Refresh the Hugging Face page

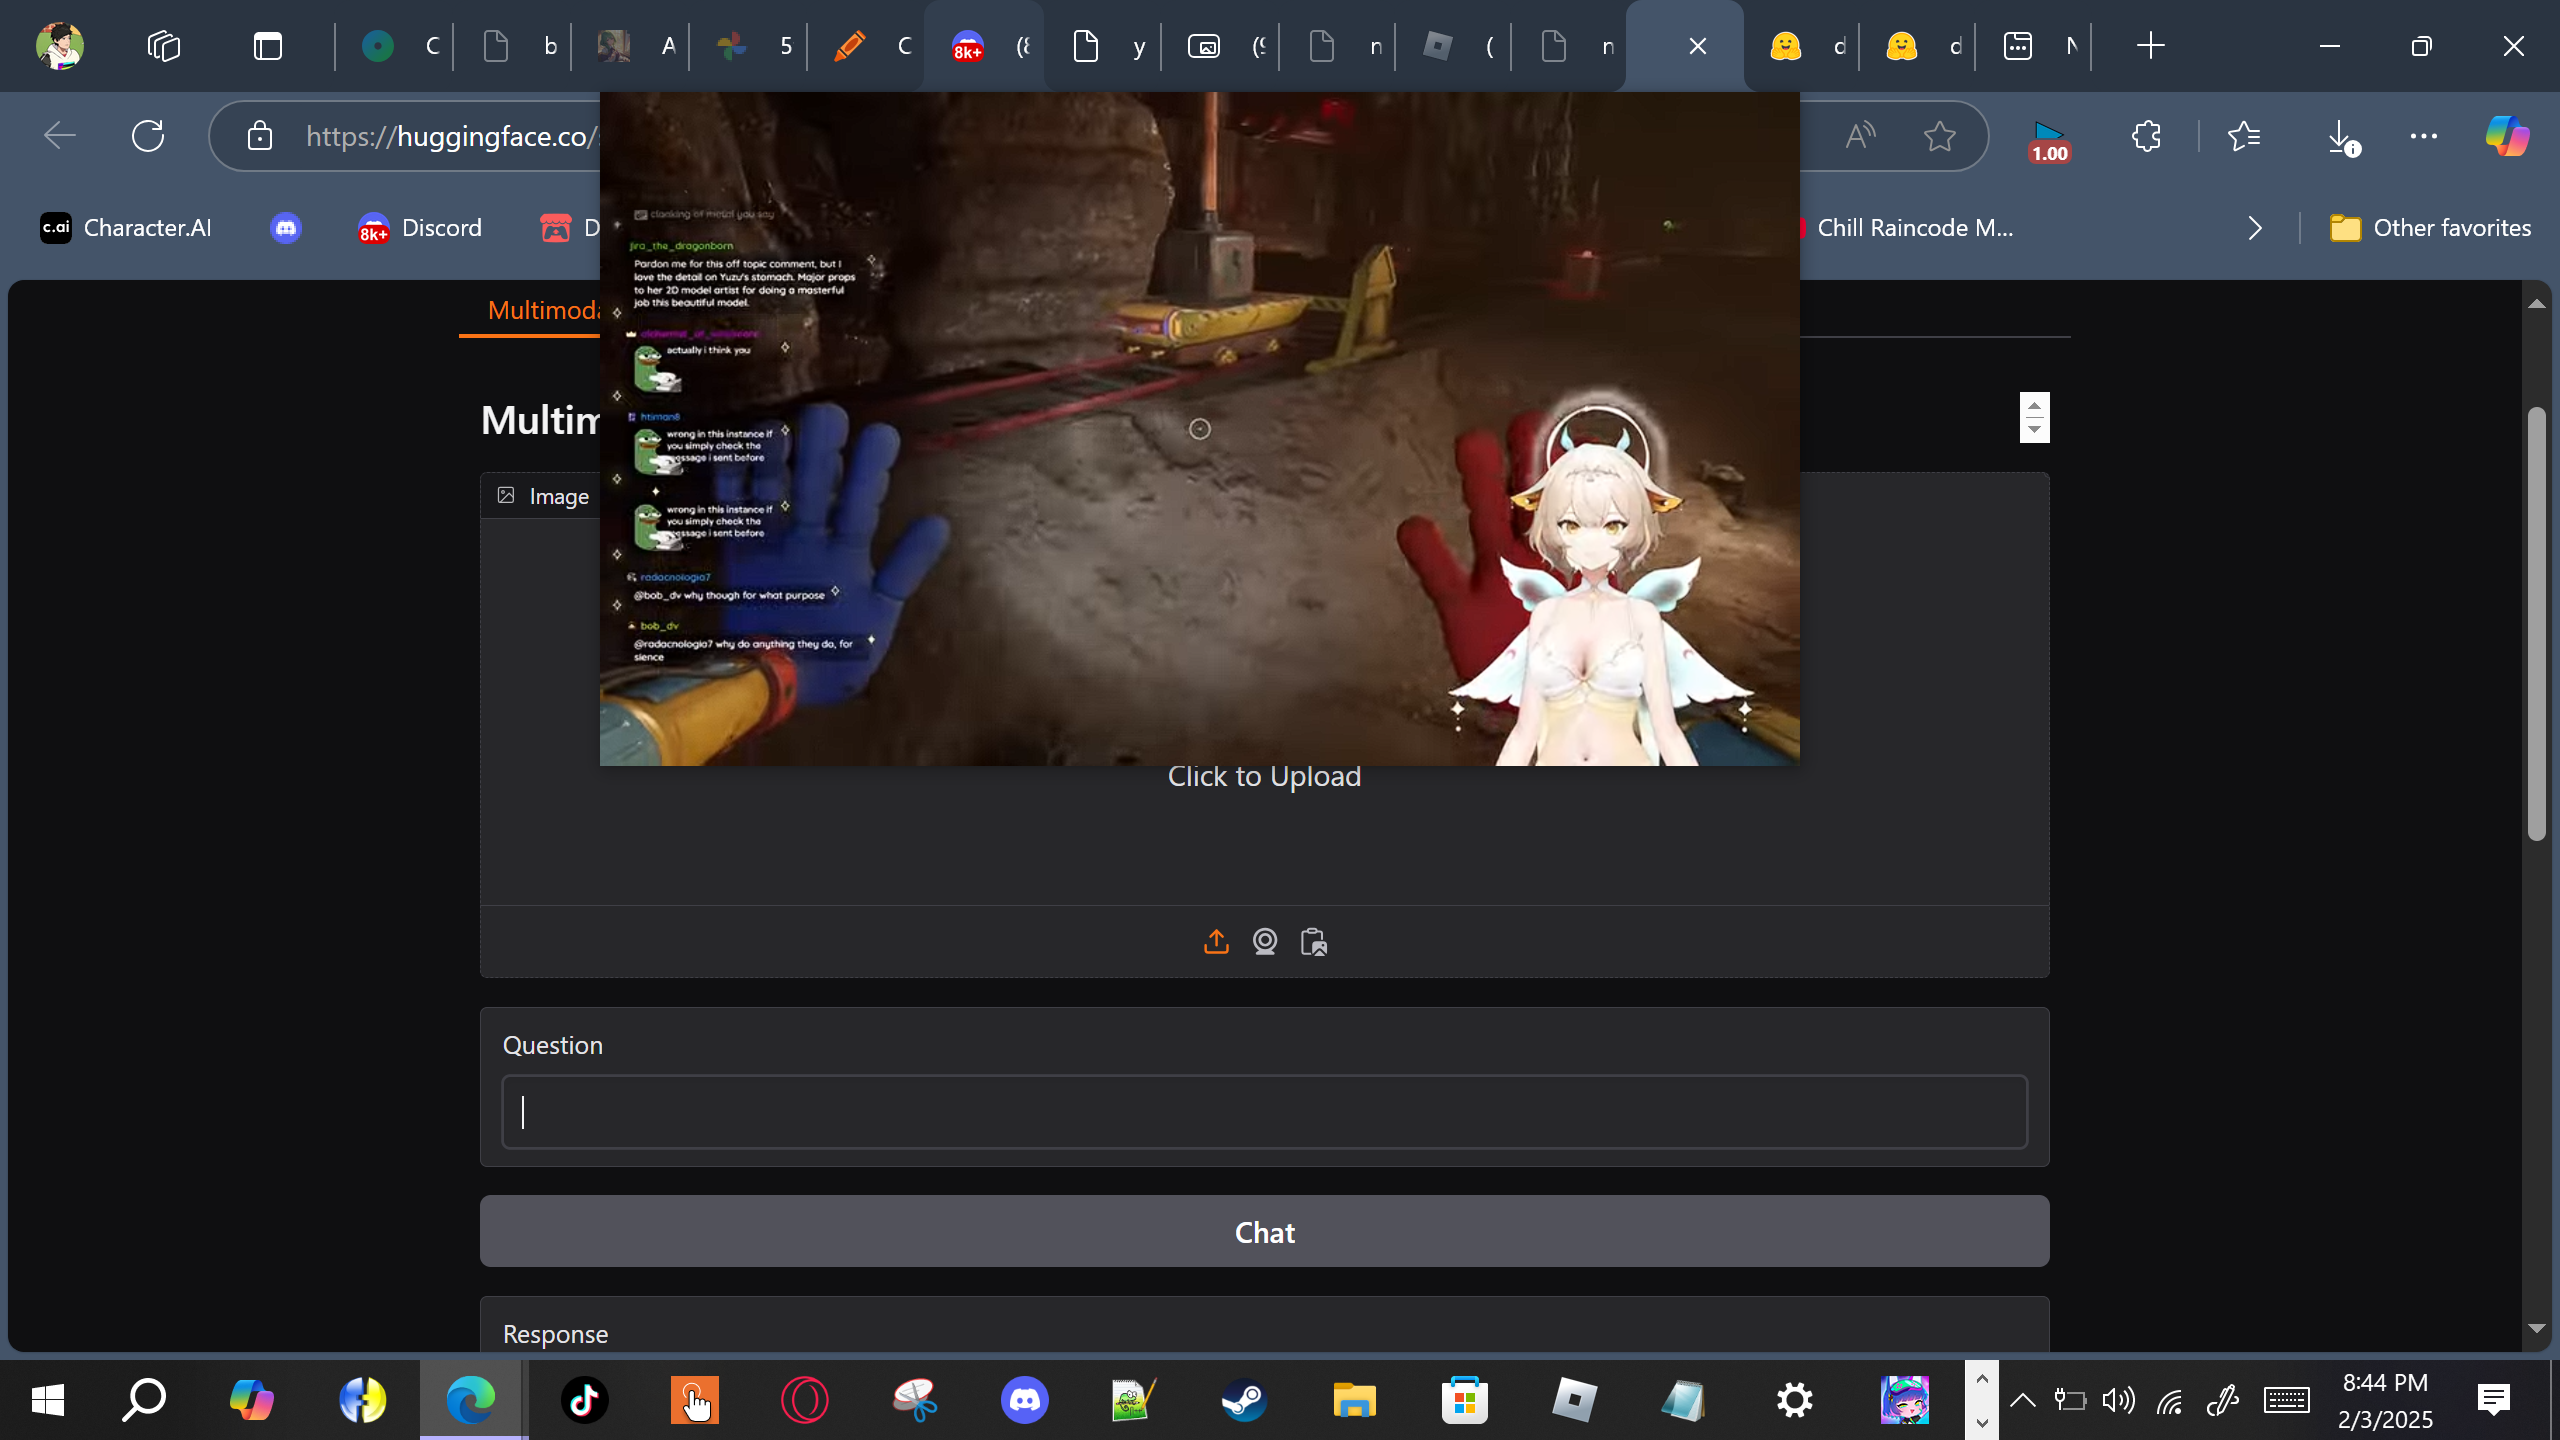coord(148,136)
